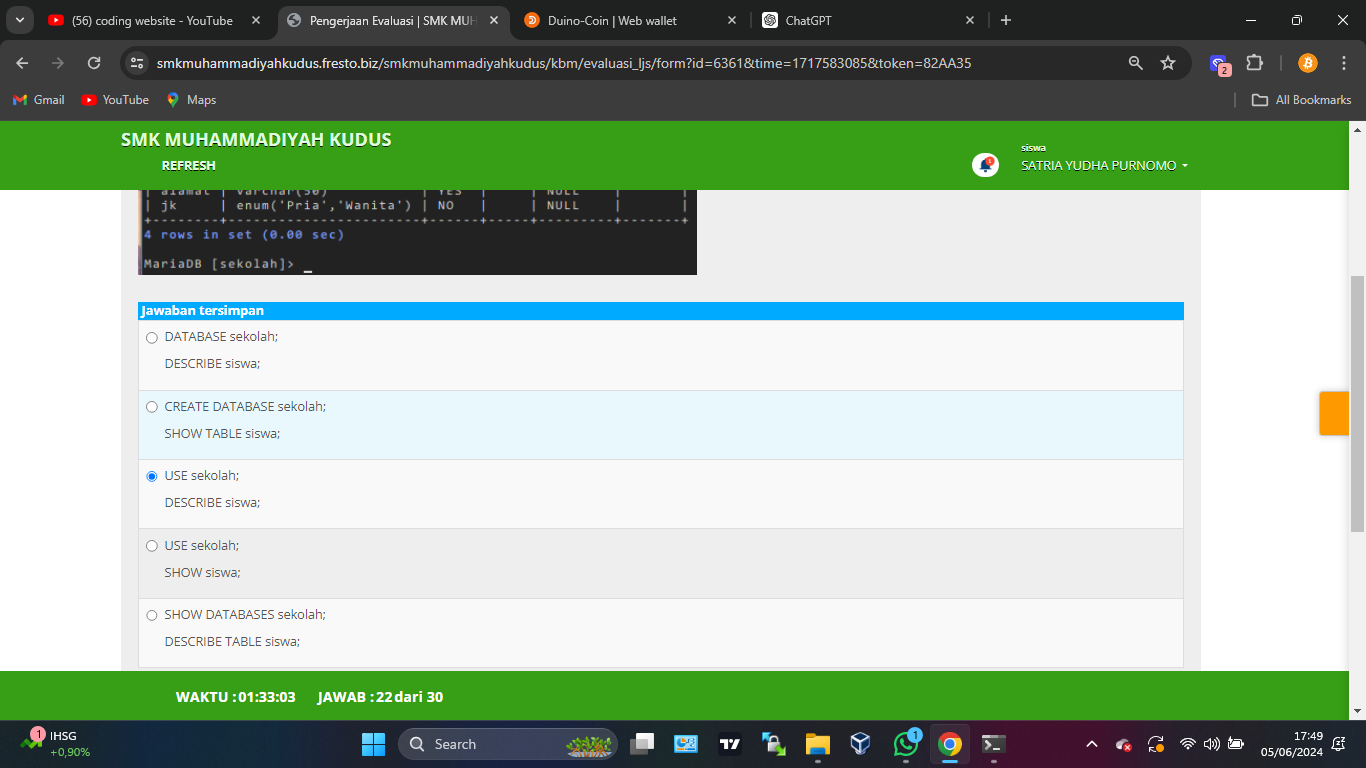Open the two-monitor network app in taskbar
Viewport: 1366px width, 768px height.
774,744
